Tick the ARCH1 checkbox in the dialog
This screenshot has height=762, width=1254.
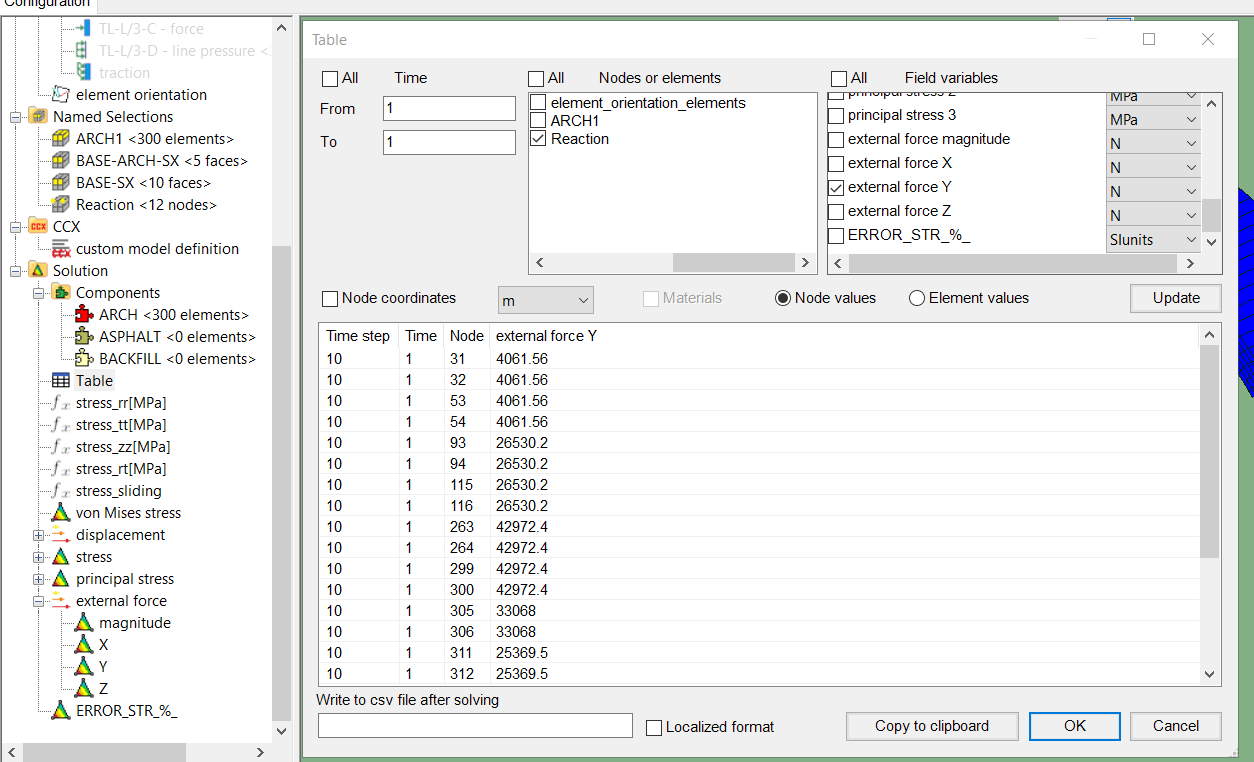(x=538, y=121)
